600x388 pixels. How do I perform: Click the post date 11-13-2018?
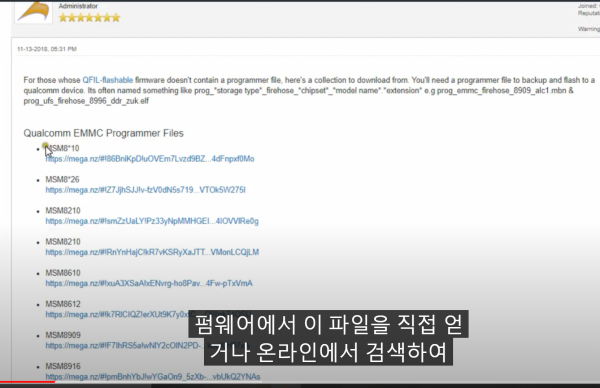(x=47, y=49)
